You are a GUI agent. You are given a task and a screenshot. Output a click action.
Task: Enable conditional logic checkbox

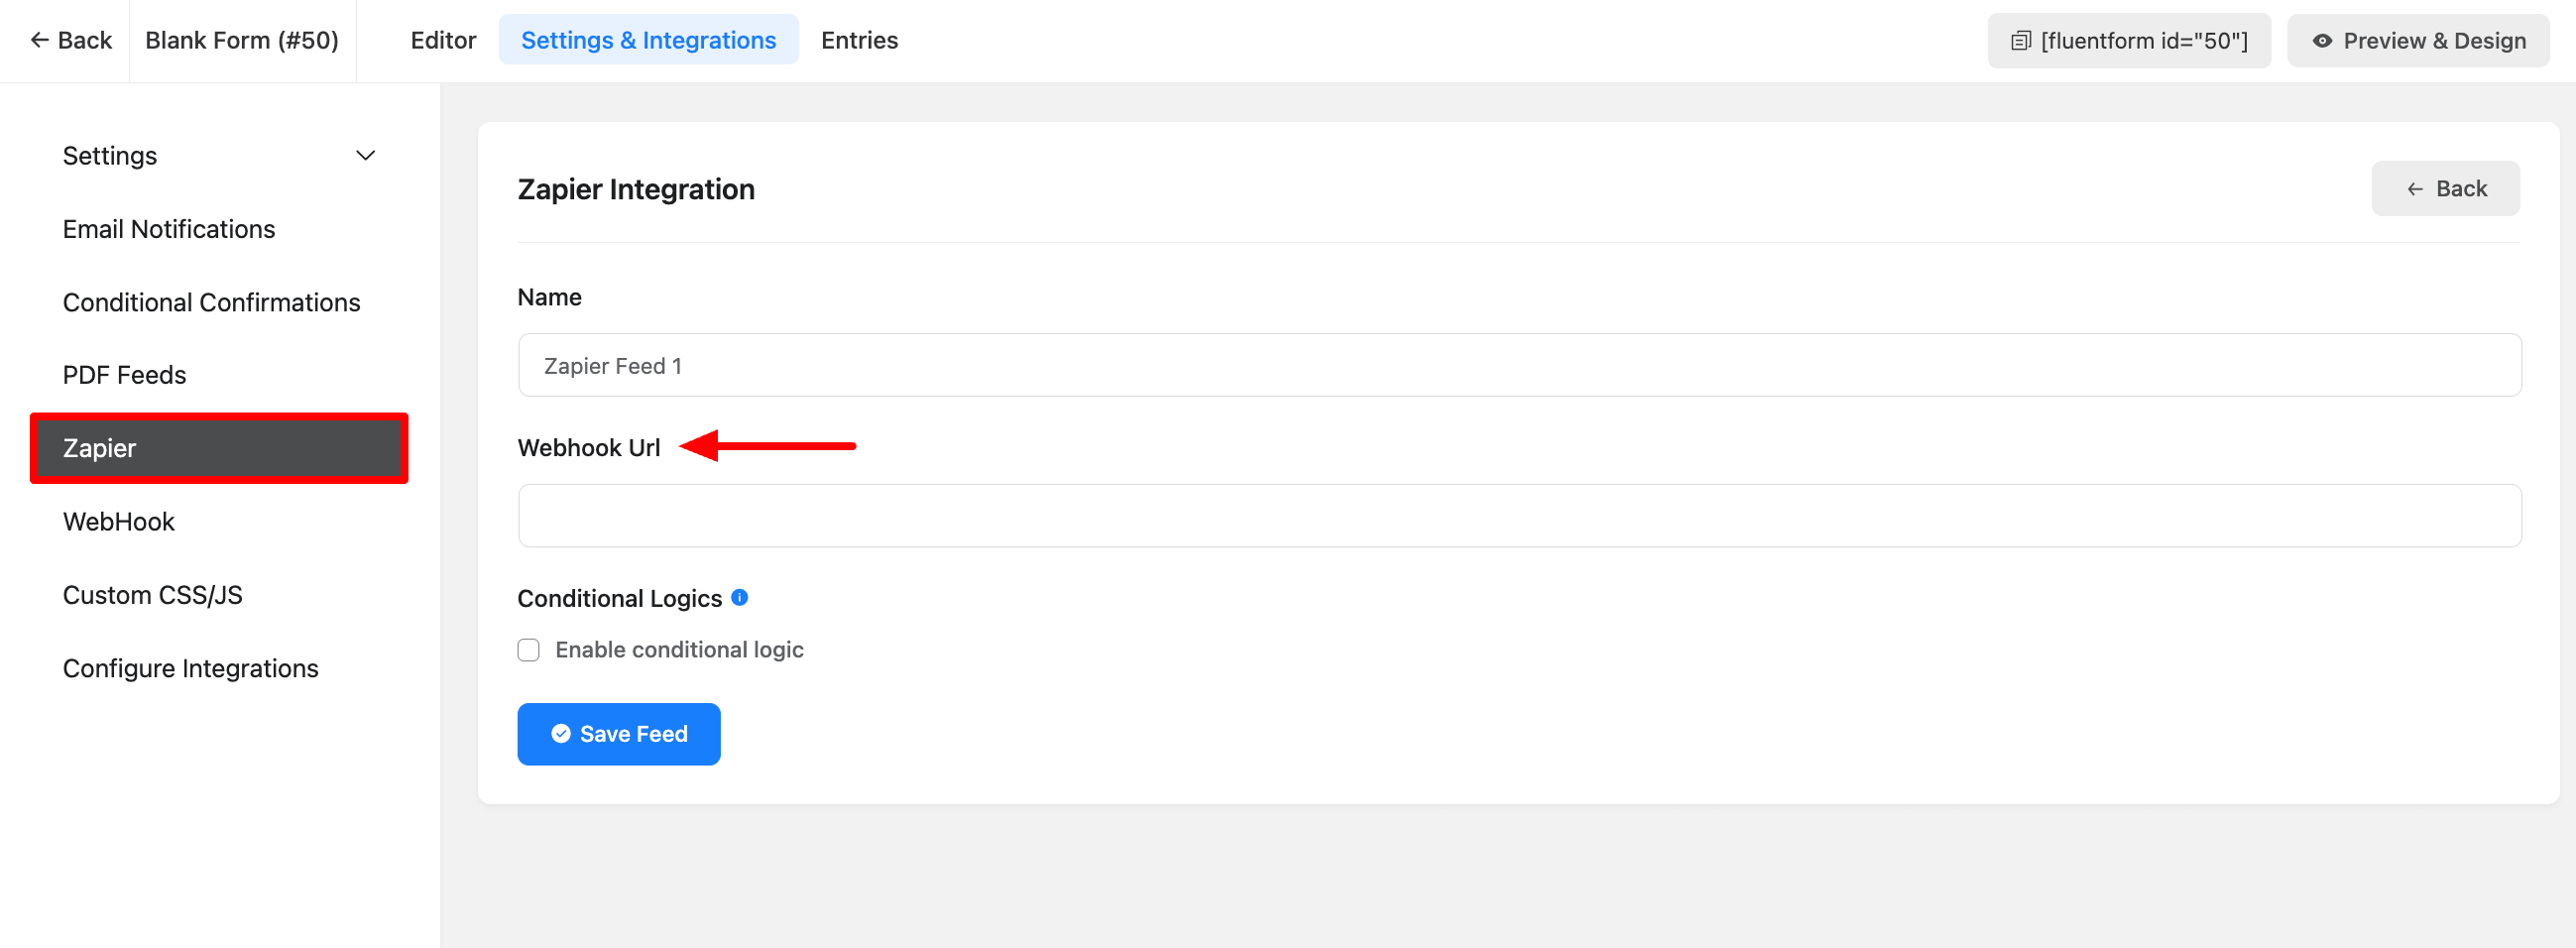[x=529, y=650]
